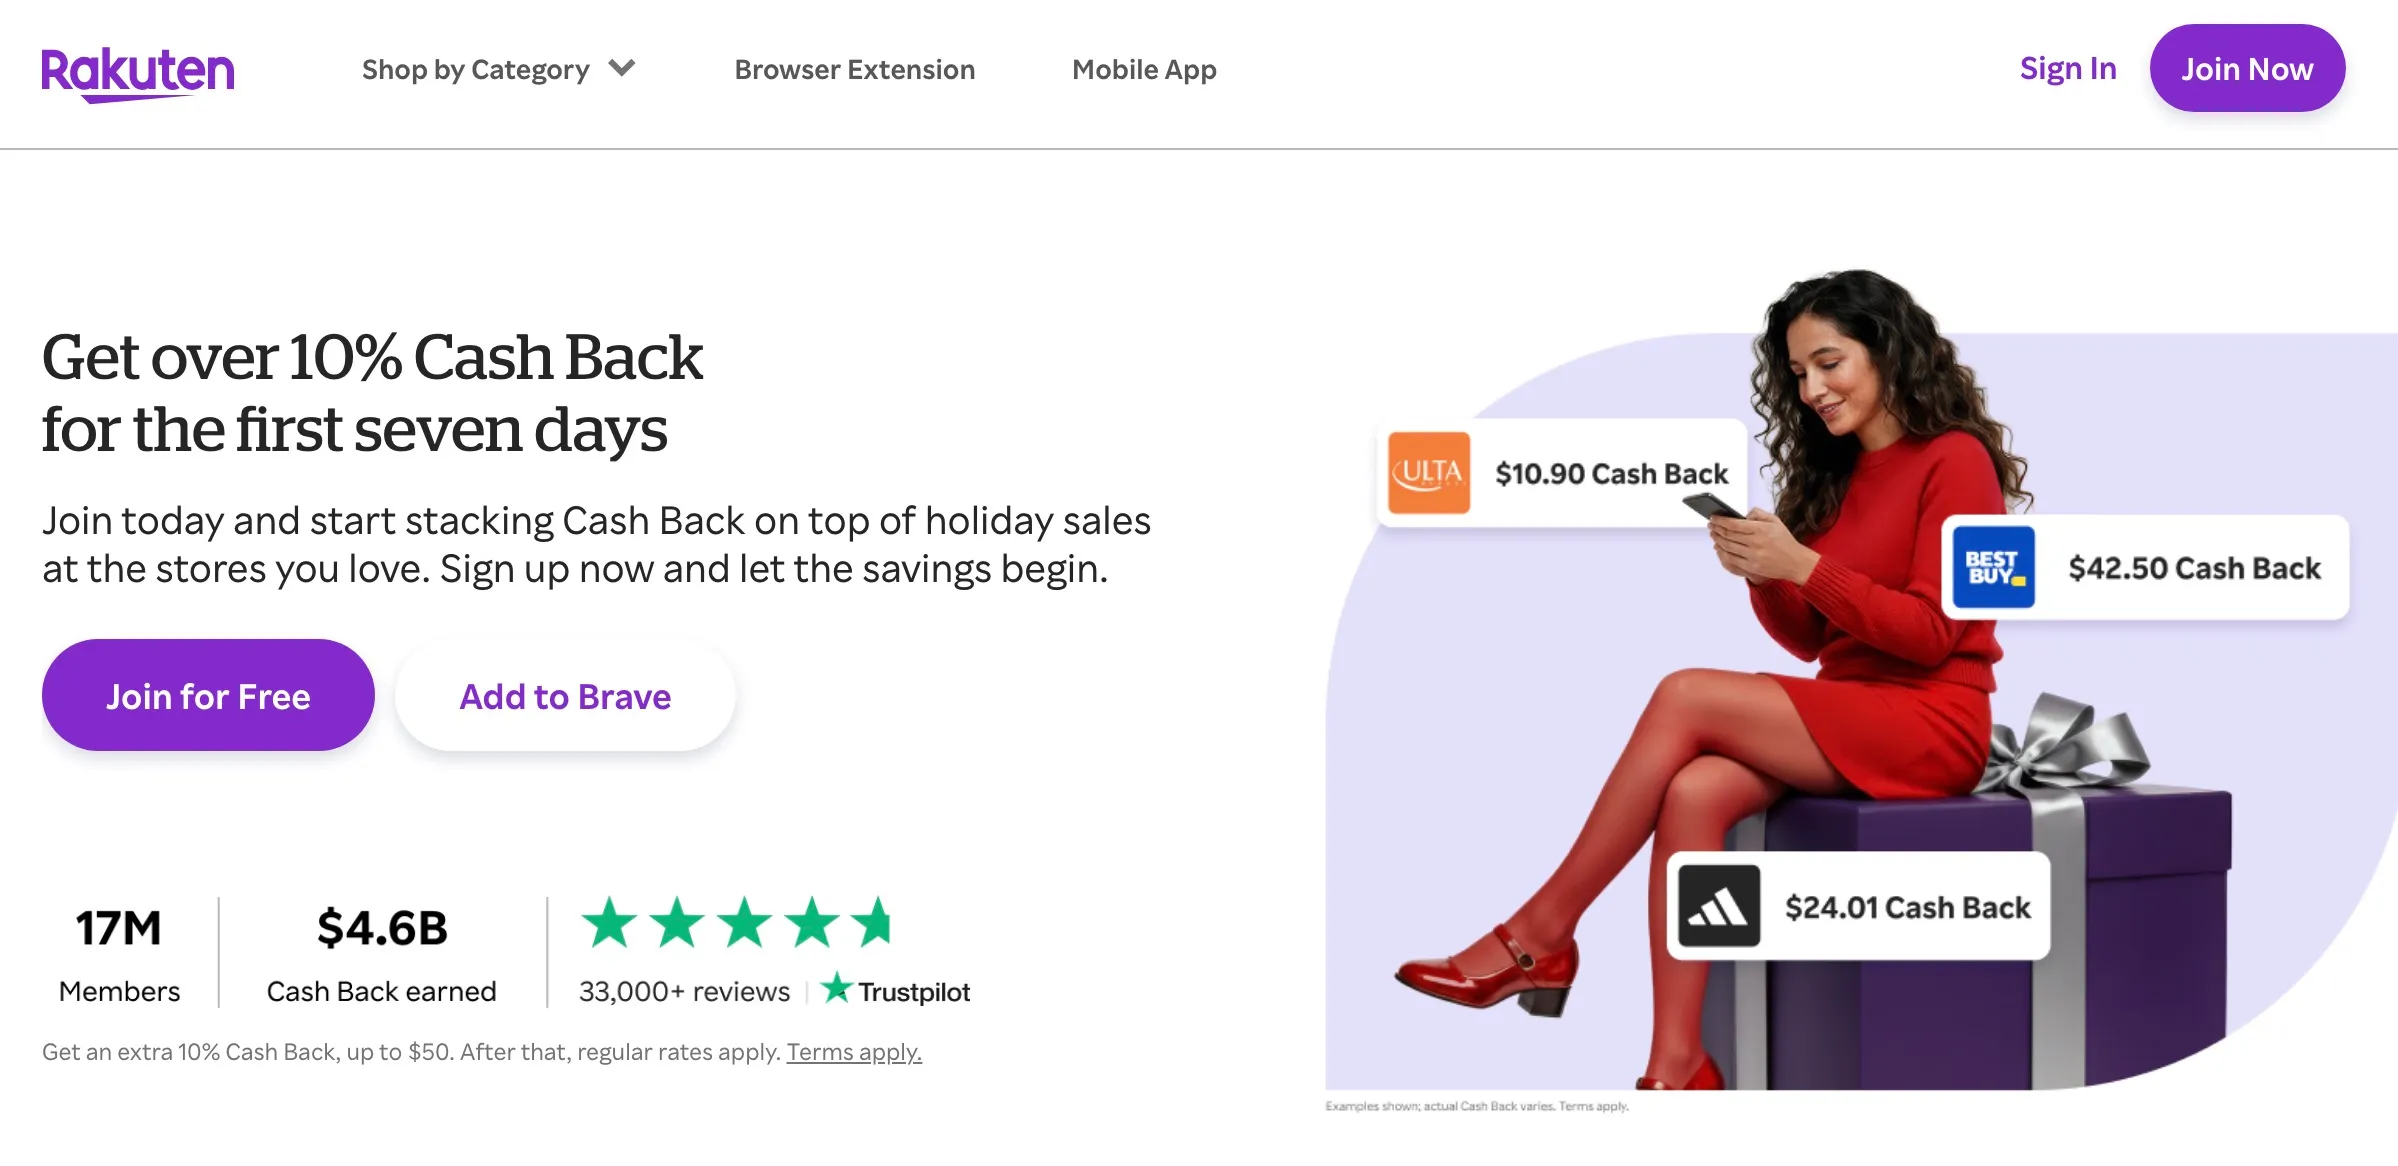Expand the Shop by Category chevron
This screenshot has height=1166, width=2398.
(622, 68)
